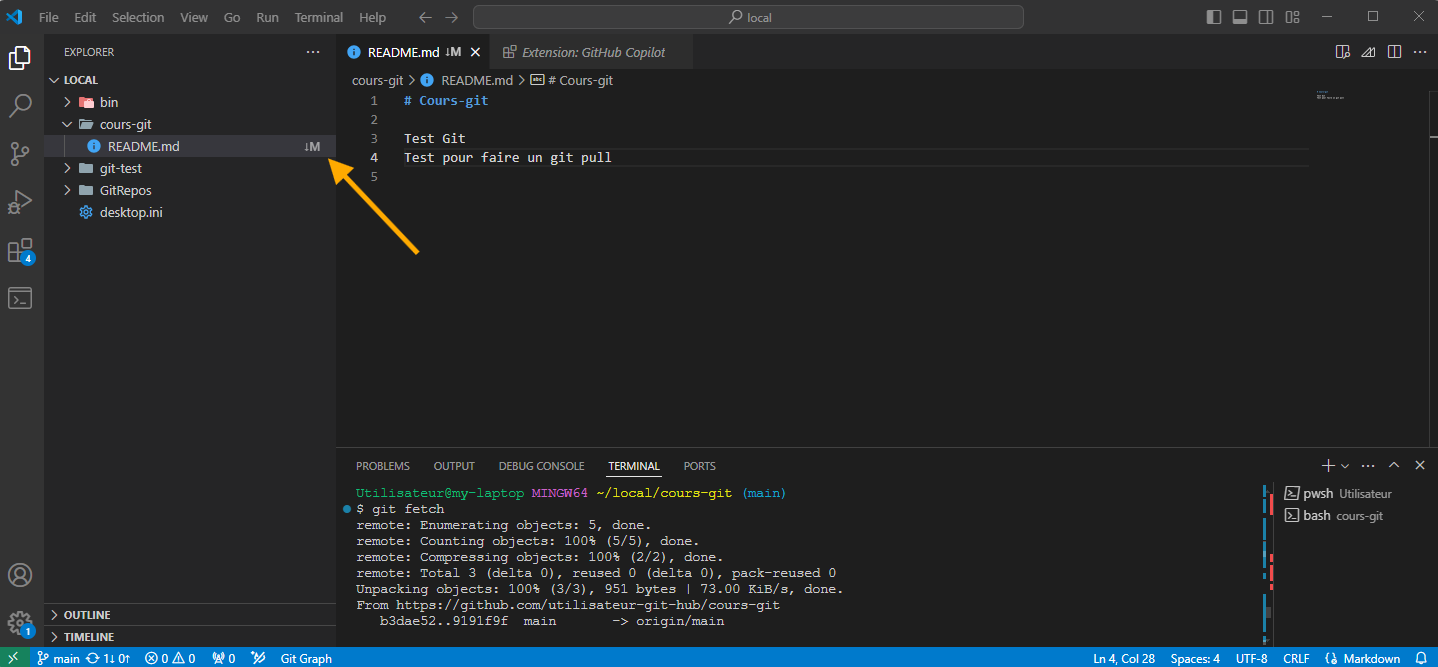The height and width of the screenshot is (667, 1438).
Task: Select the Run and Debug icon
Action: pos(20,202)
